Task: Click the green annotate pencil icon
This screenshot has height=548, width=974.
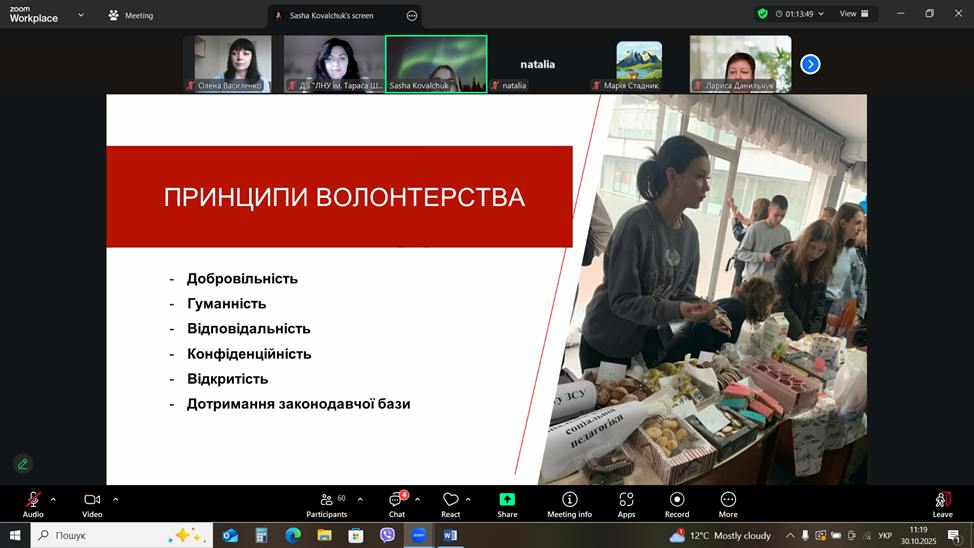Action: tap(23, 464)
